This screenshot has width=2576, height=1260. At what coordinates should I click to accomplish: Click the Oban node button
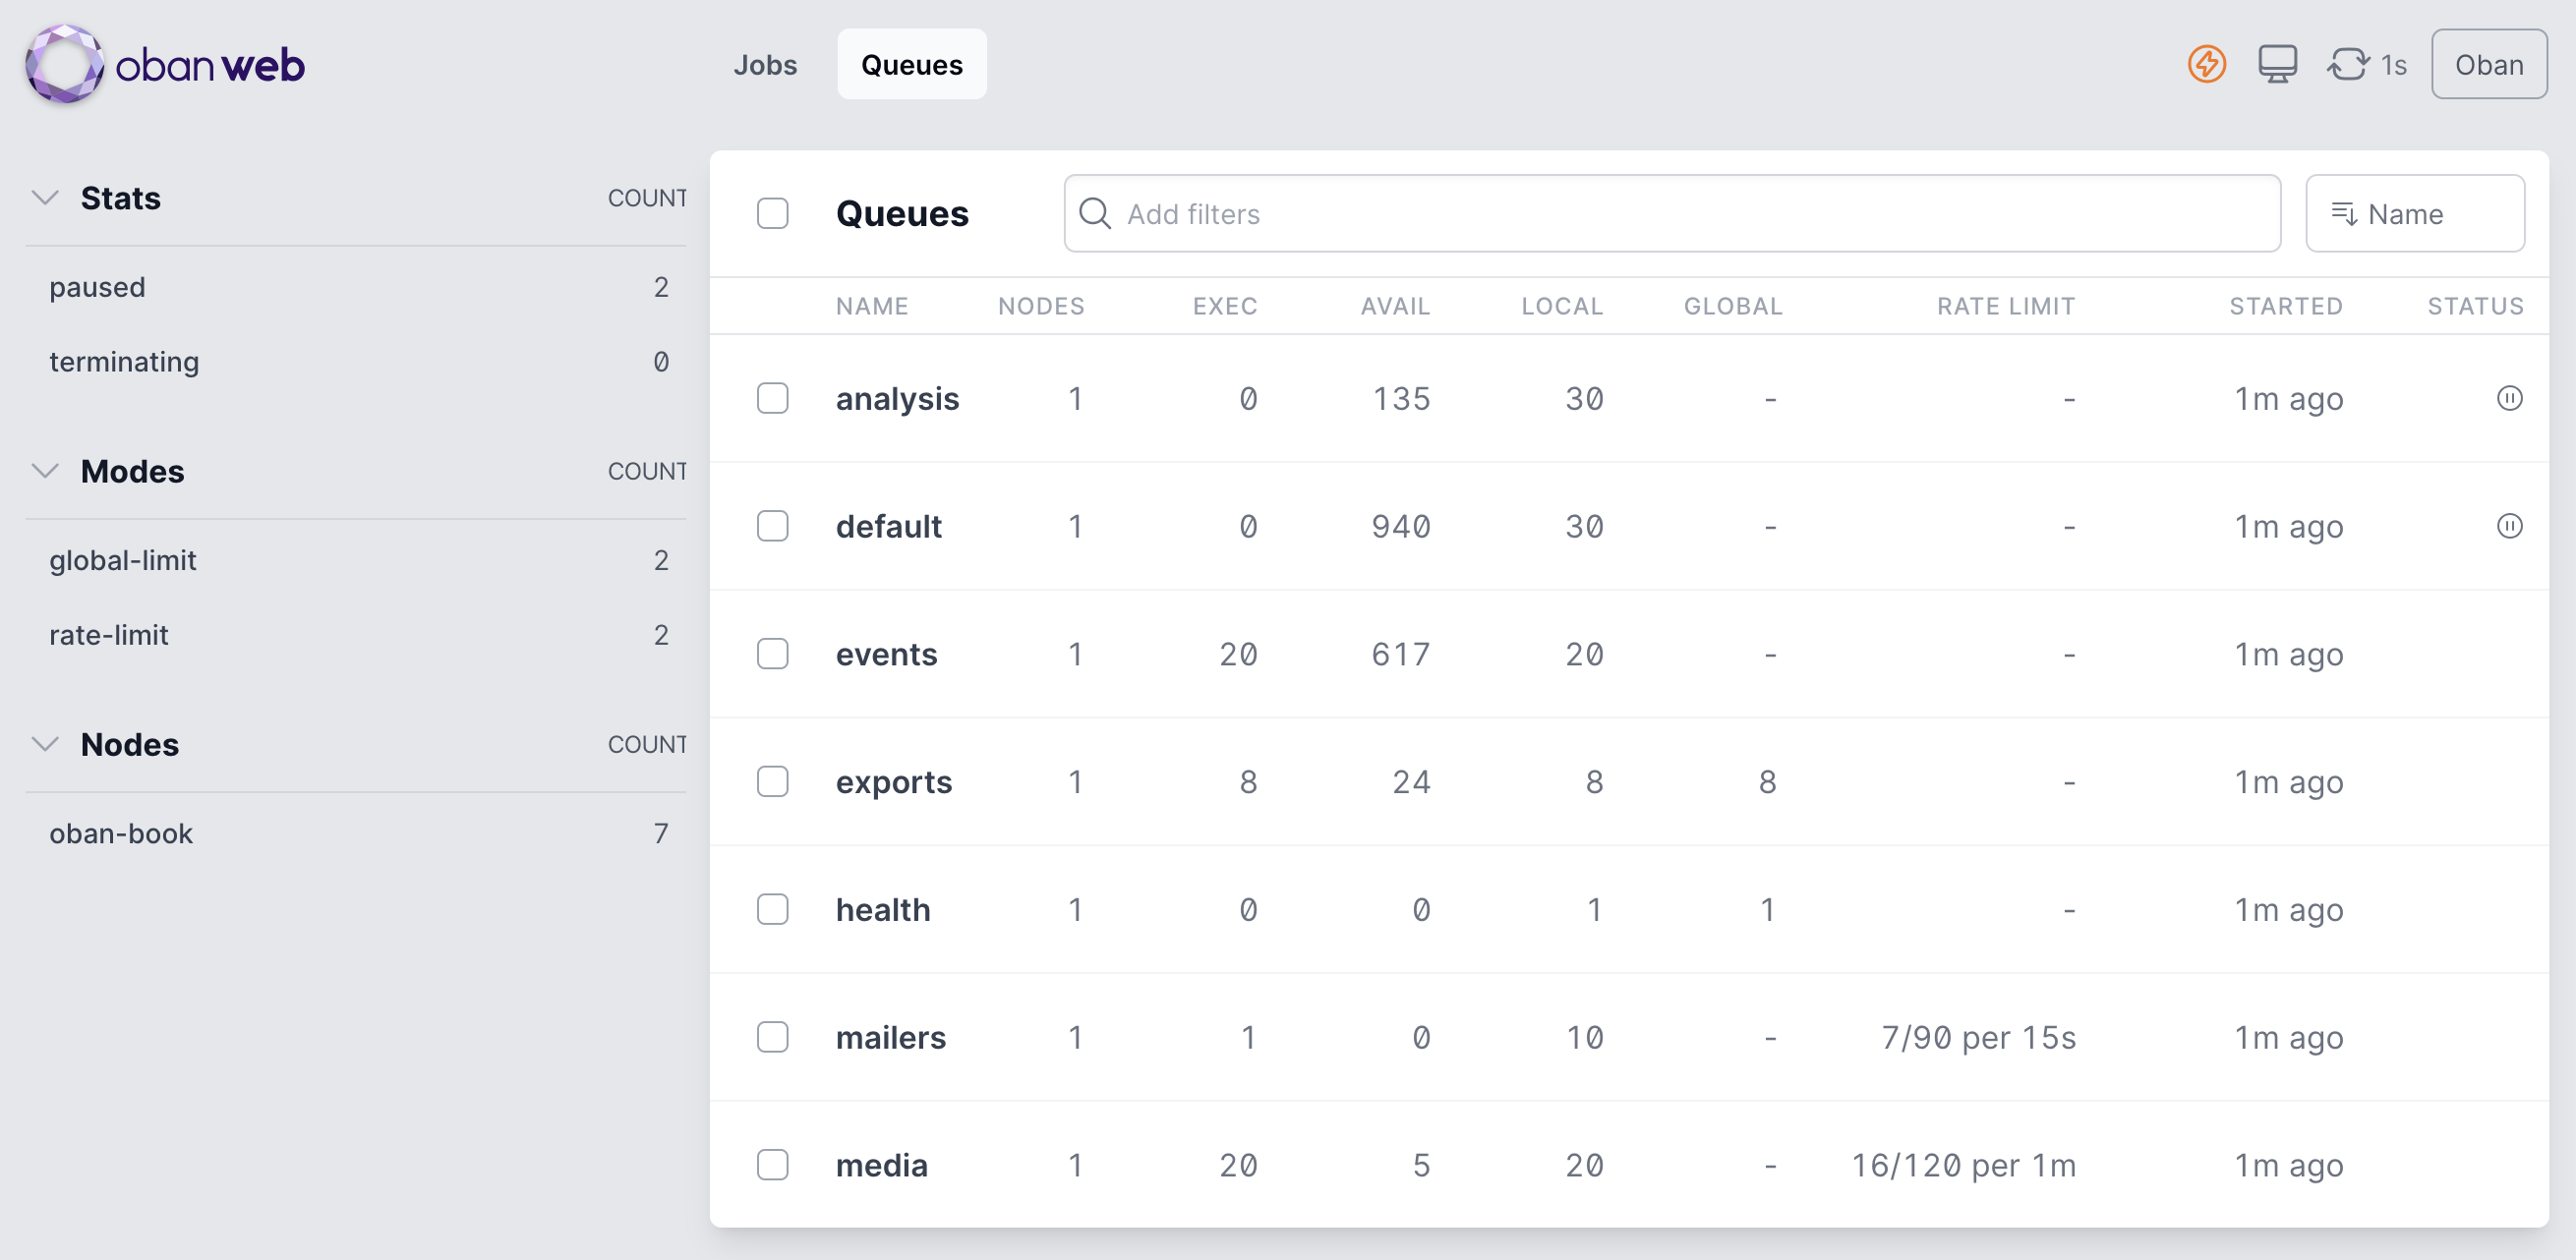tap(2488, 66)
